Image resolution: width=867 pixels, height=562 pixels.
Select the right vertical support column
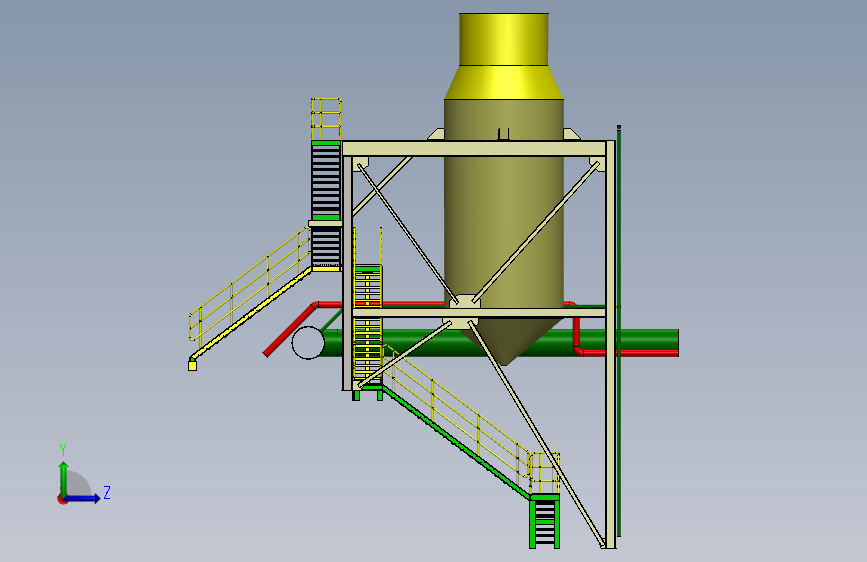point(610,343)
